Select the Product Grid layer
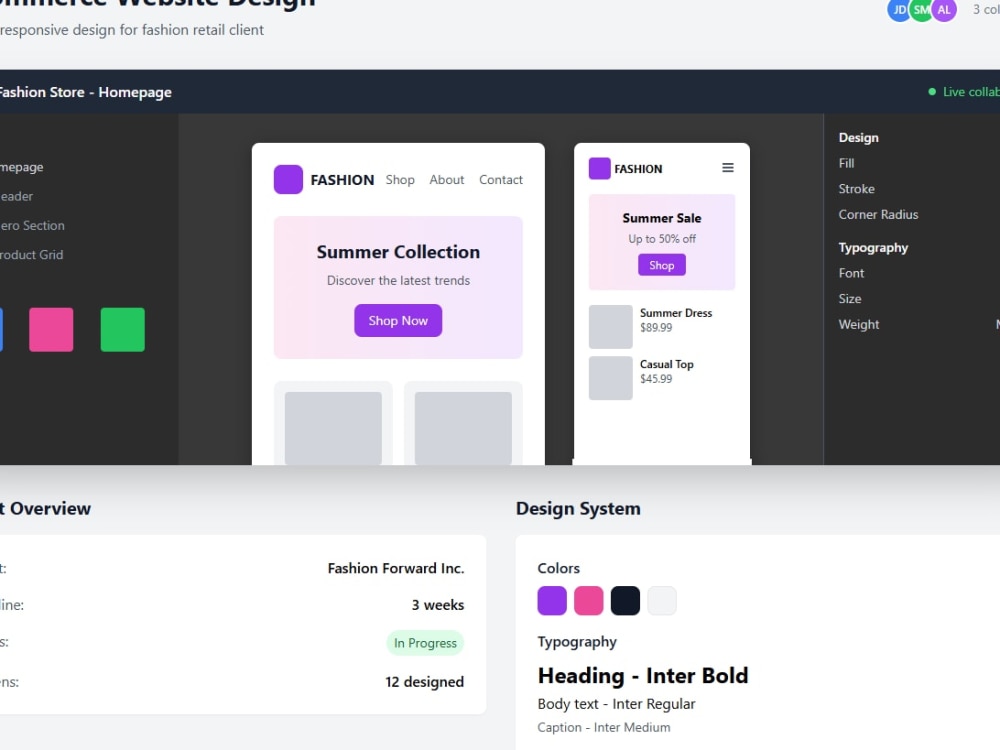 (x=31, y=255)
